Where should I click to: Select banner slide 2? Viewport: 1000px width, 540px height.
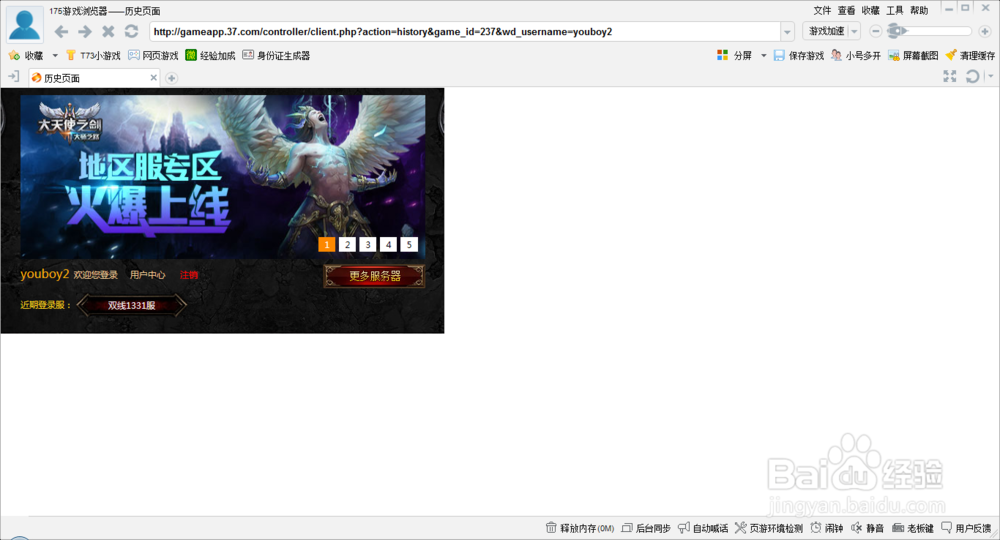(x=347, y=244)
